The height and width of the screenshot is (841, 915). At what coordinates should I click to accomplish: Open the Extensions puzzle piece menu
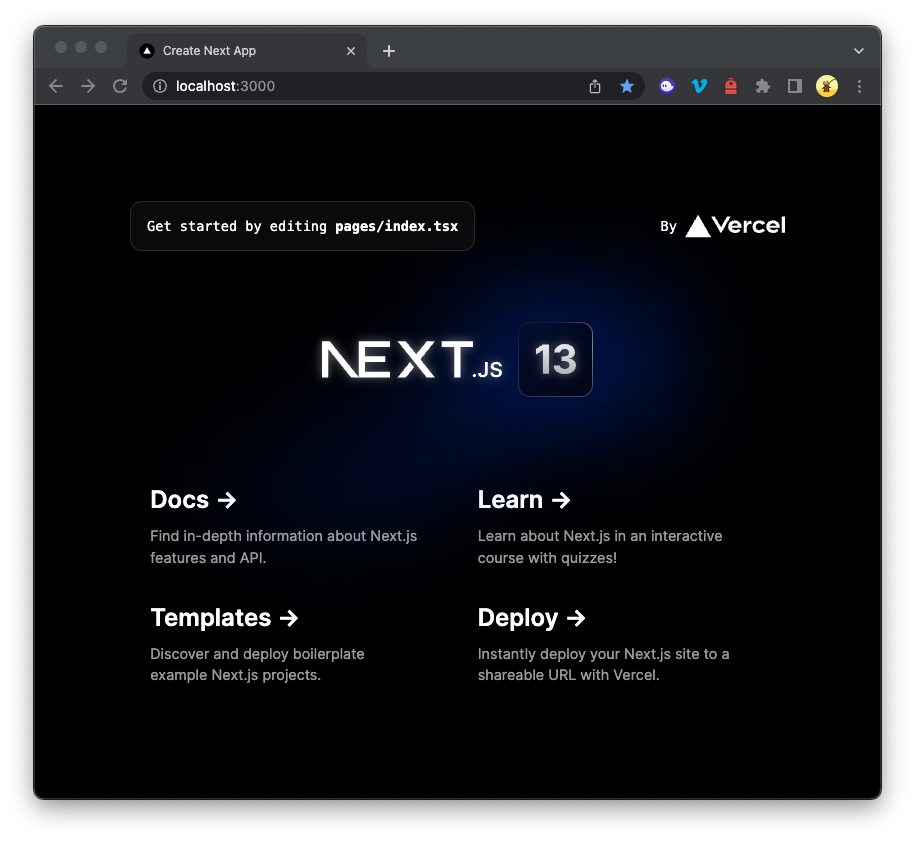point(763,87)
